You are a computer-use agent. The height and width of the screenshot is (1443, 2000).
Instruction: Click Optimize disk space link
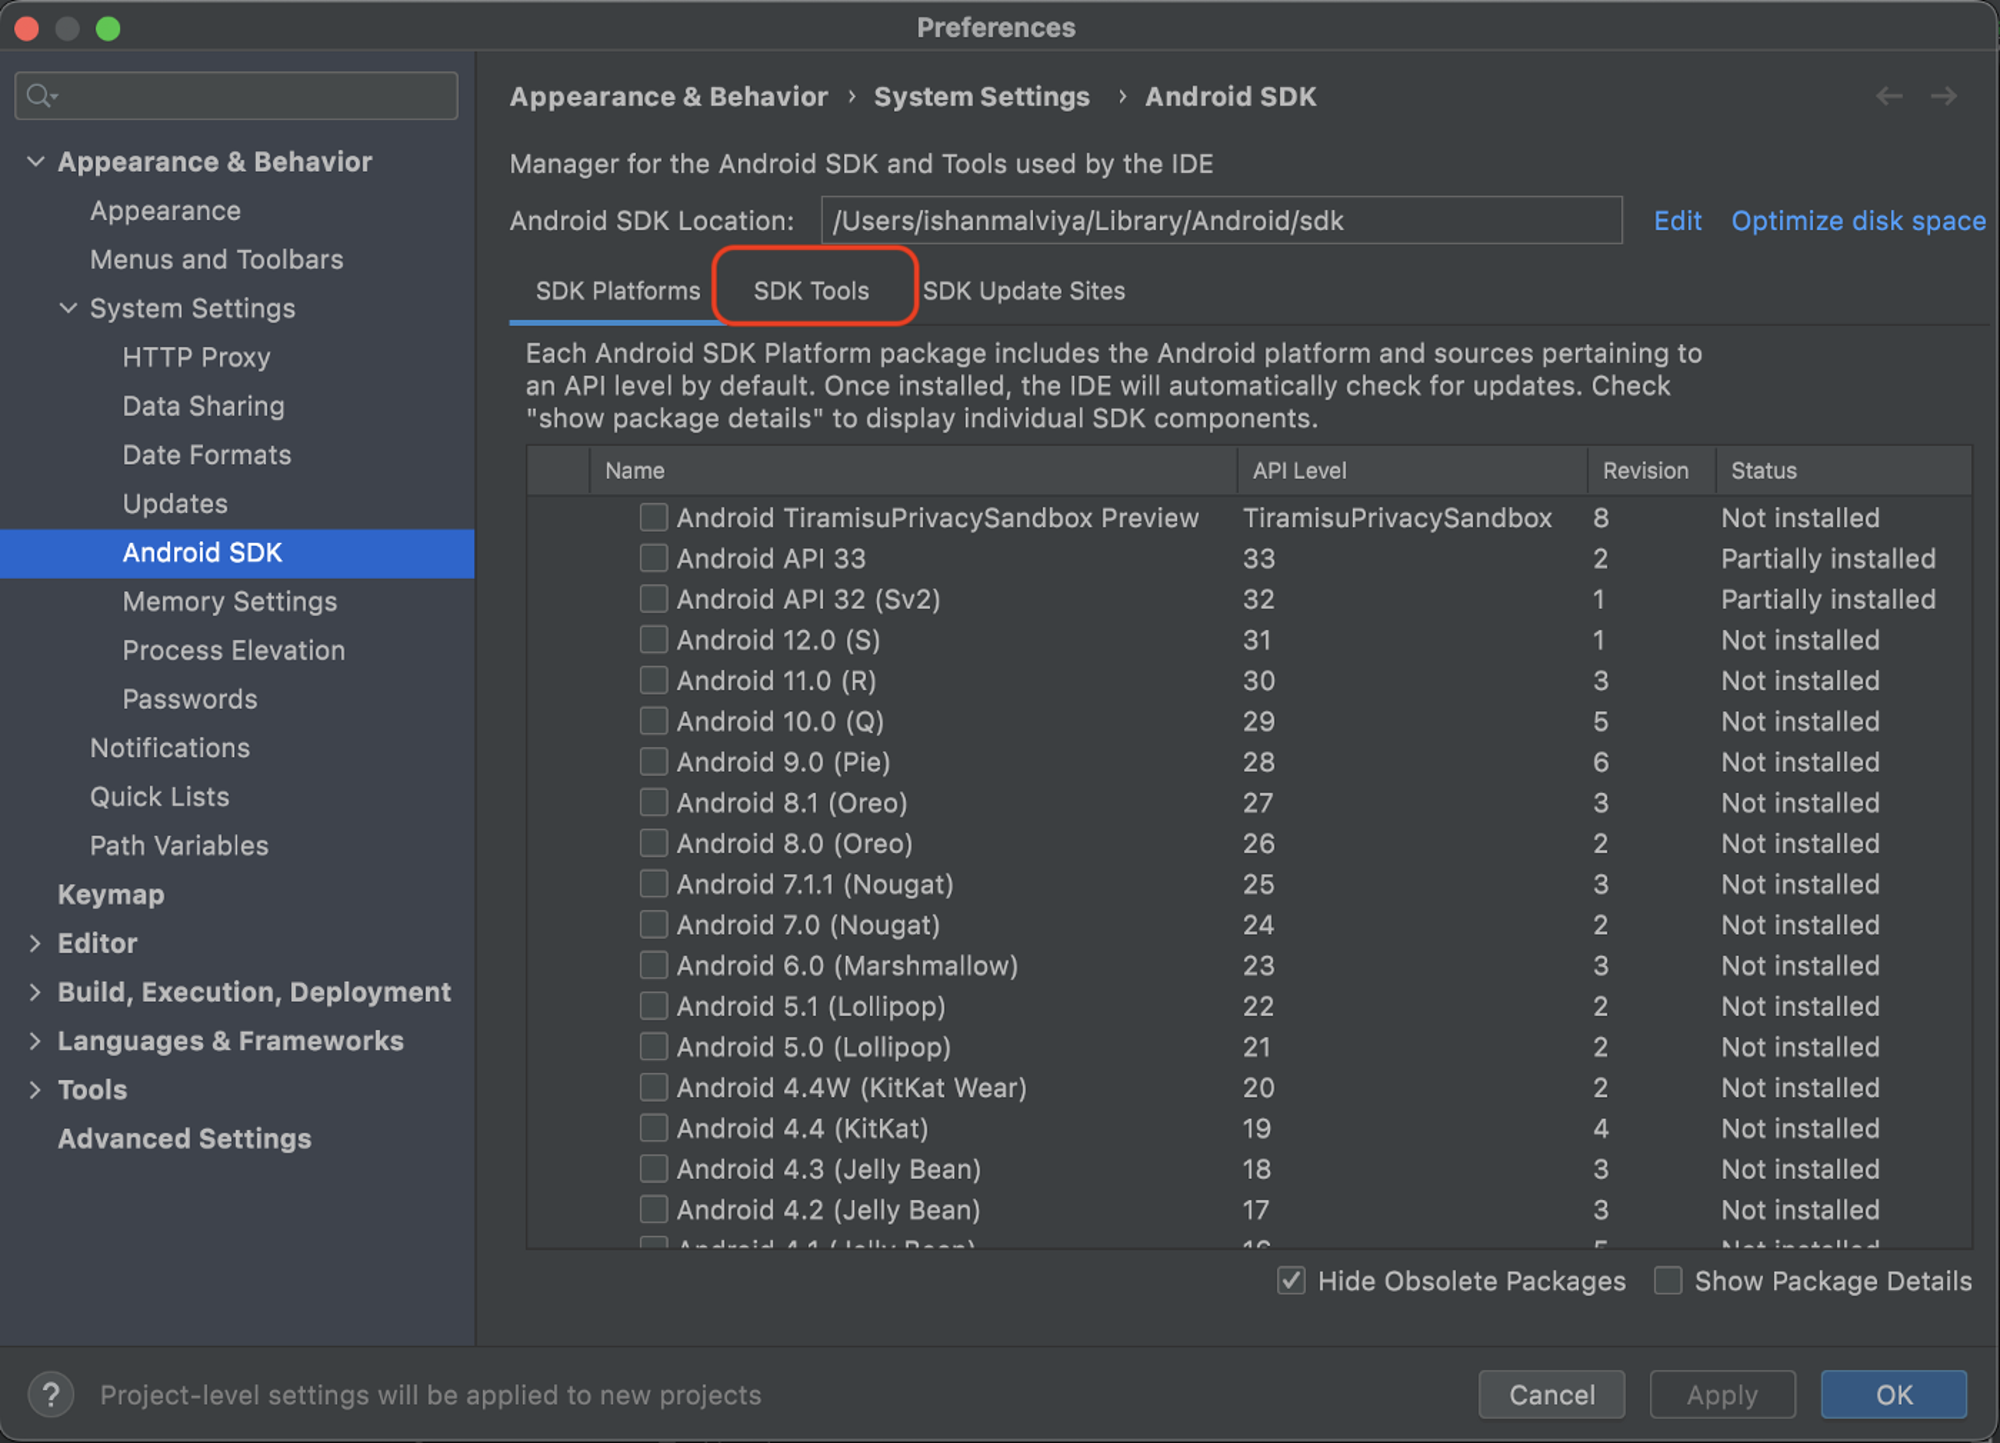click(x=1858, y=221)
